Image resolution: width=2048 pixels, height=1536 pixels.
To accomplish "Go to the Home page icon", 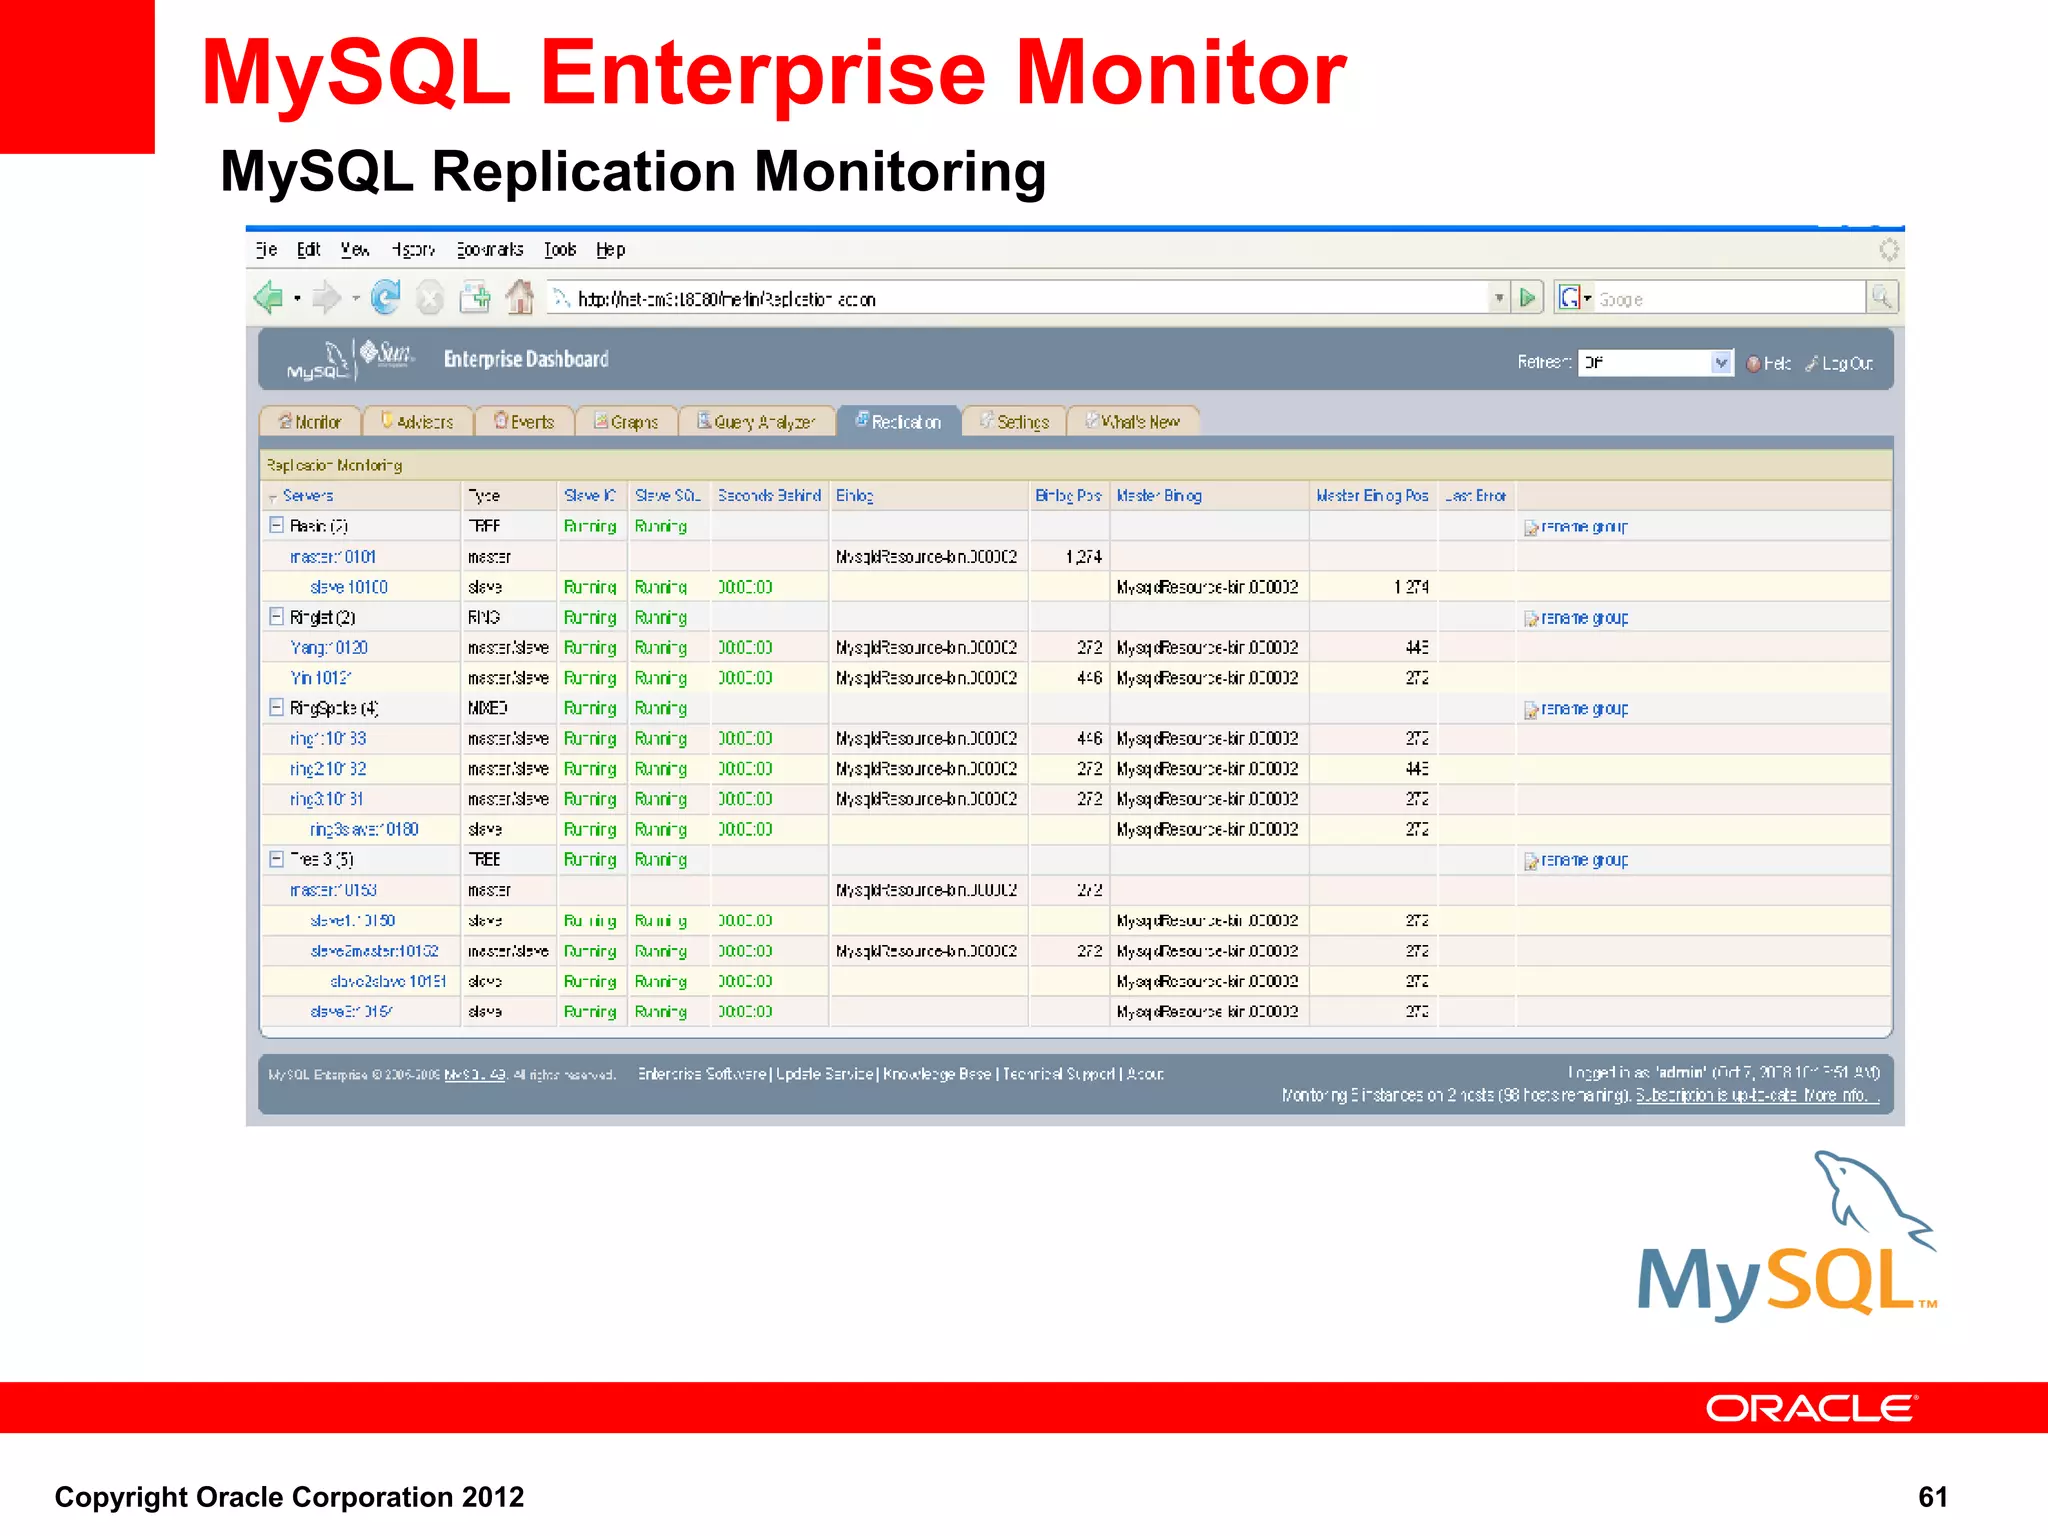I will [x=519, y=297].
